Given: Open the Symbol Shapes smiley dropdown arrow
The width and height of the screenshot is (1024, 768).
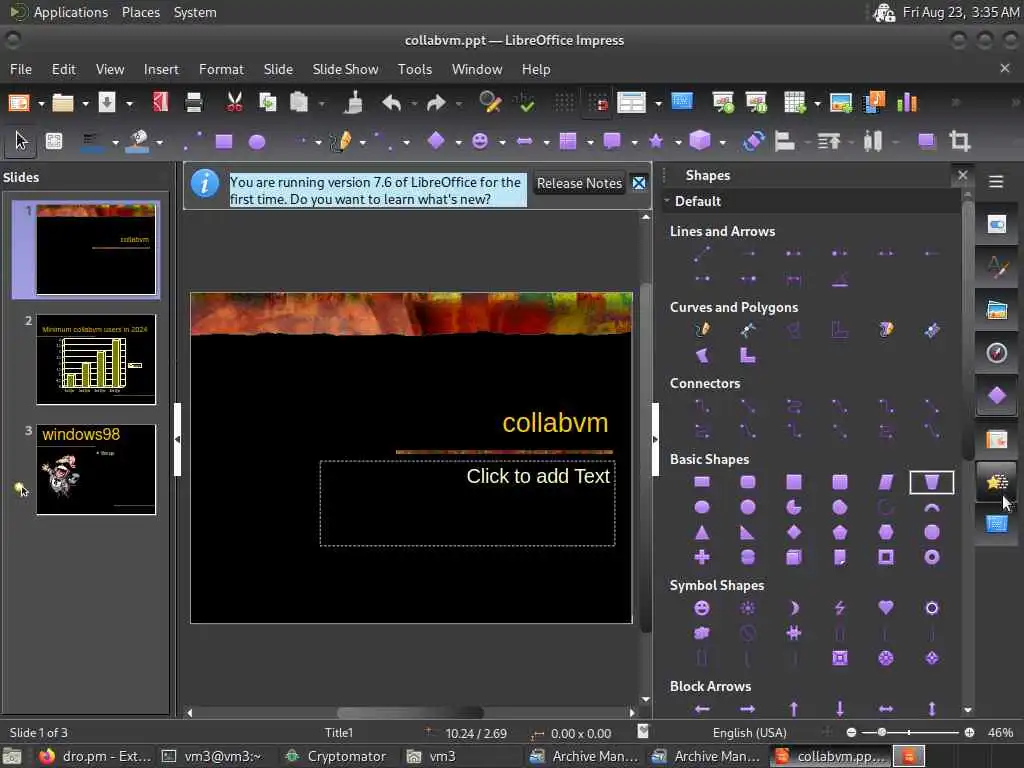Looking at the screenshot, I should click(502, 142).
